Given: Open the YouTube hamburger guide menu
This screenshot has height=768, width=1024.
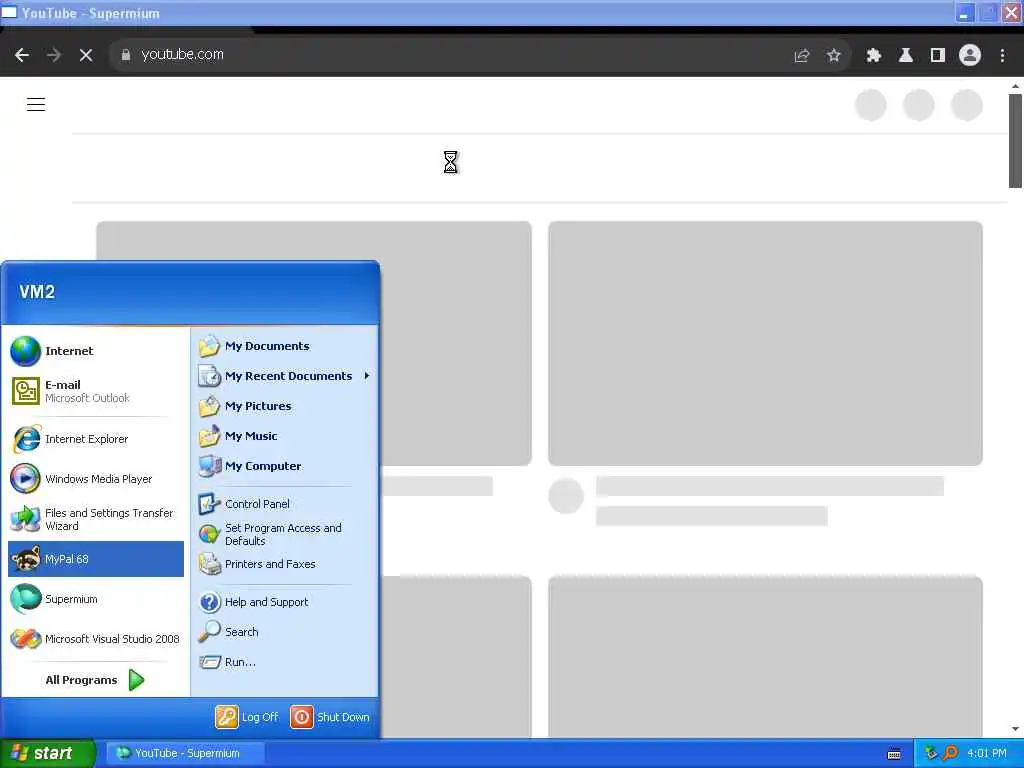Looking at the screenshot, I should tap(36, 104).
